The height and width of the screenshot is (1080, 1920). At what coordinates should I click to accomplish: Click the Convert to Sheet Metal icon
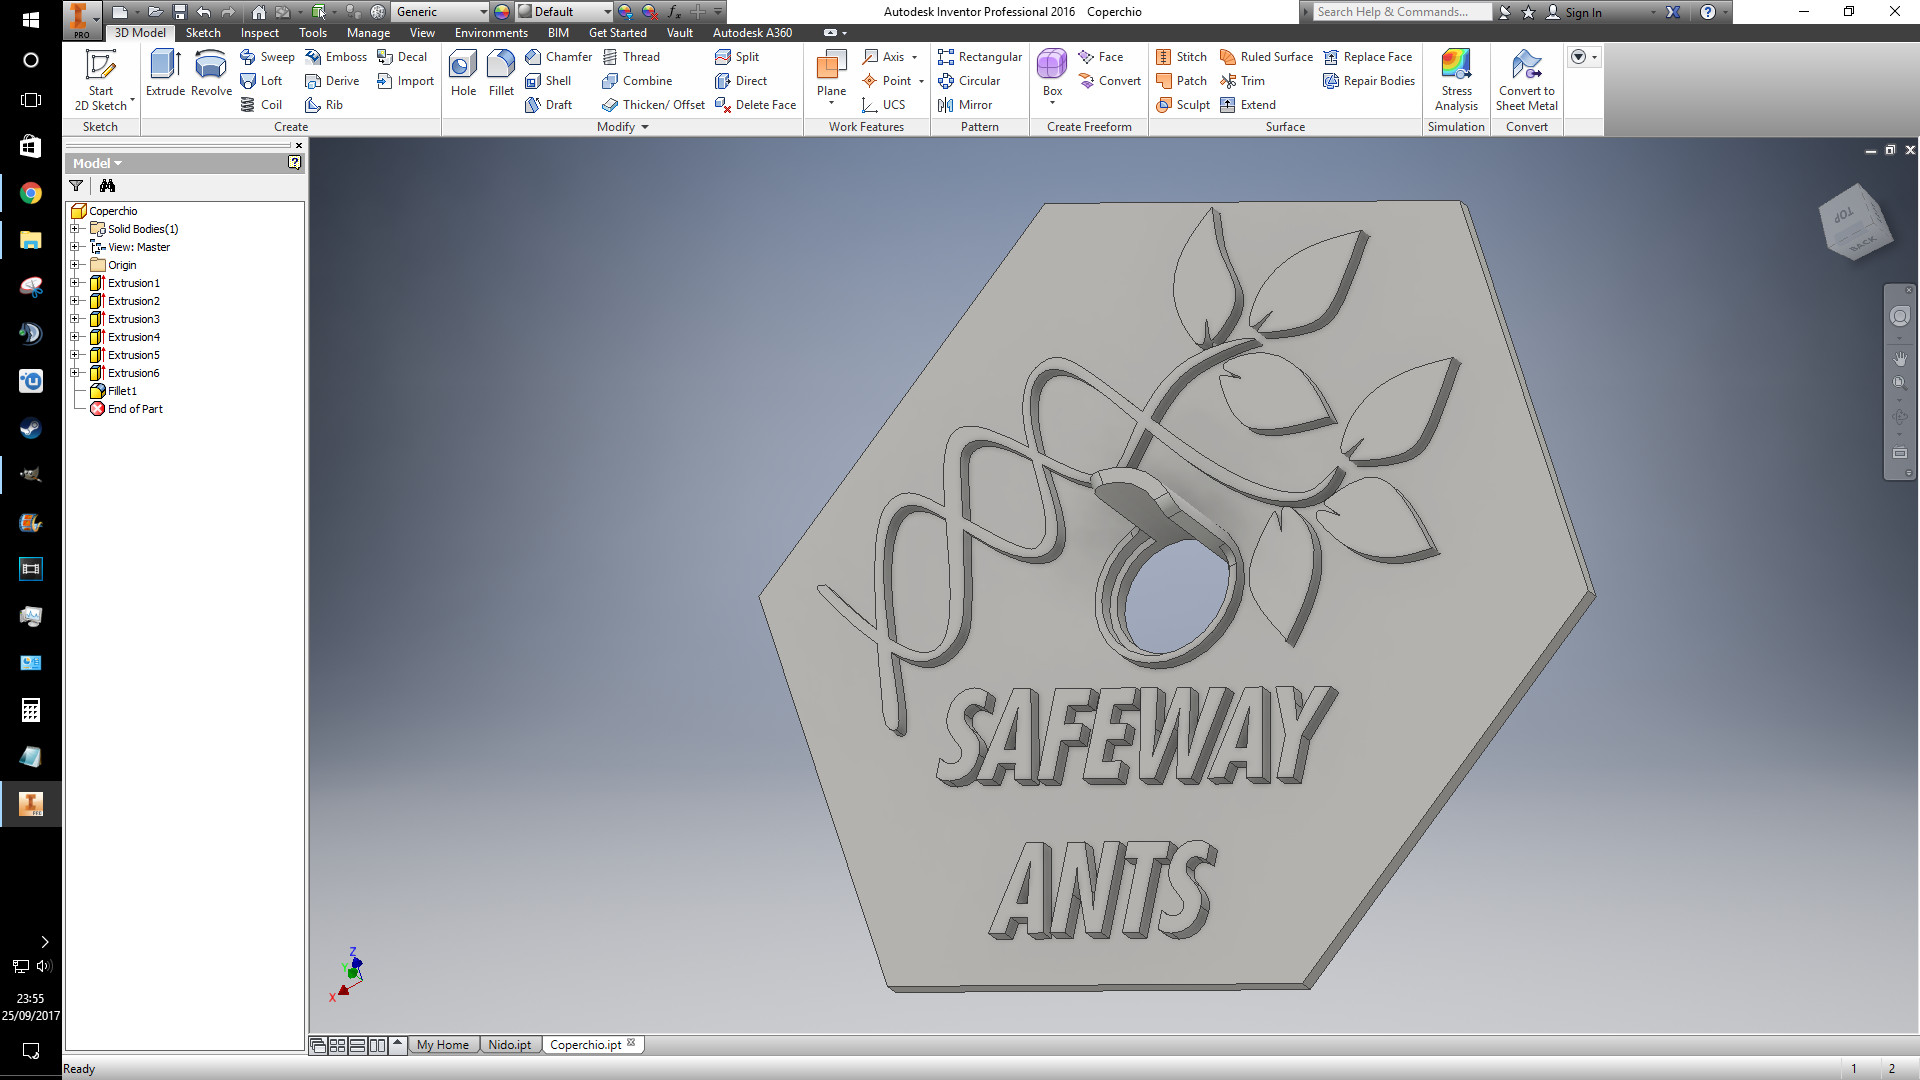click(x=1526, y=78)
